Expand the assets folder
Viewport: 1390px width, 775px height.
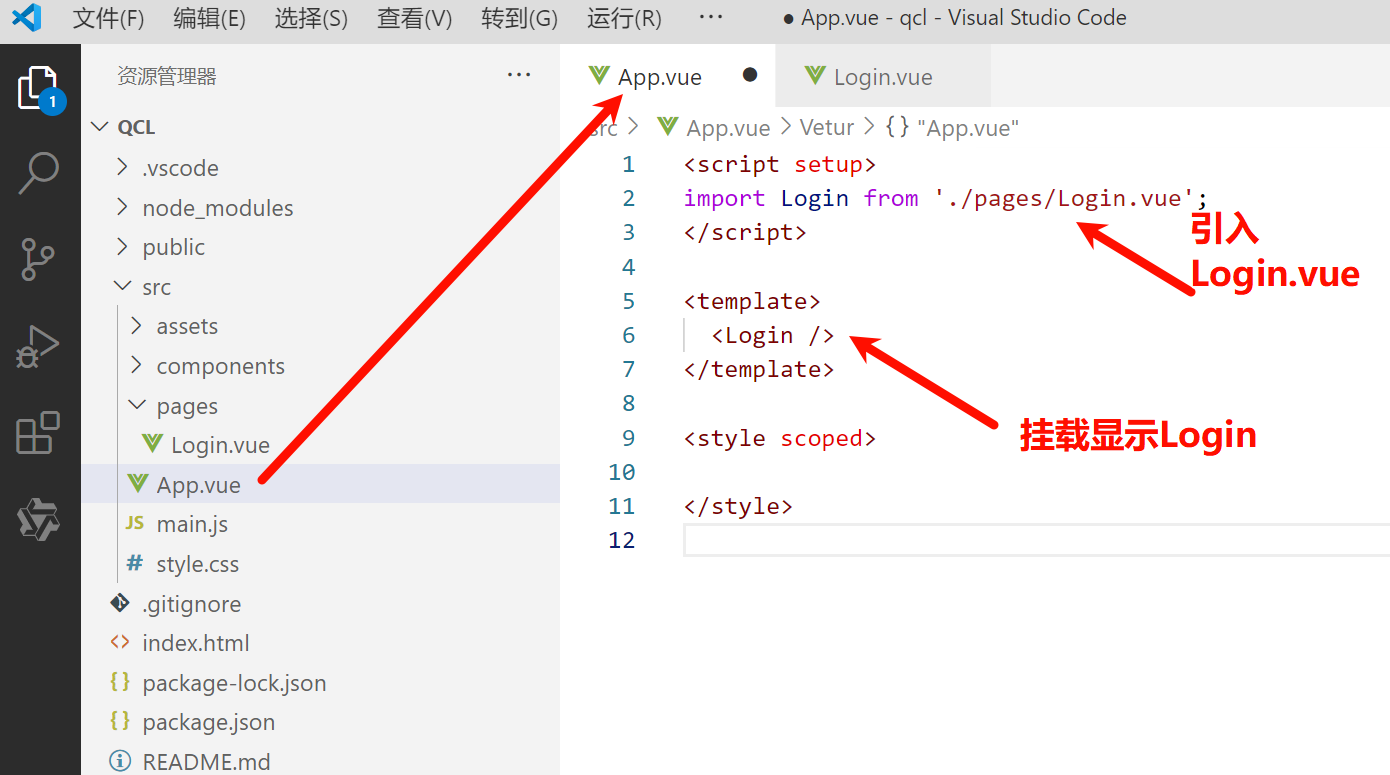[137, 325]
